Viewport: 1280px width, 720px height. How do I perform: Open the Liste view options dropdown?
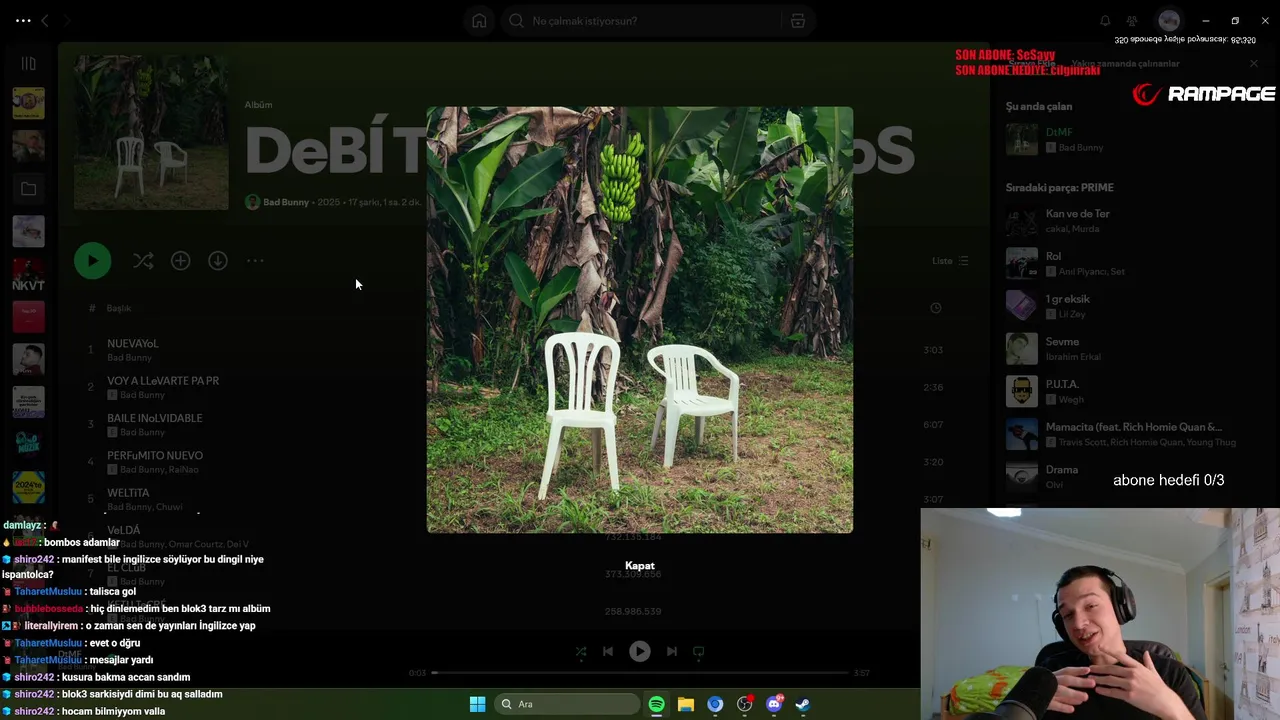[950, 261]
